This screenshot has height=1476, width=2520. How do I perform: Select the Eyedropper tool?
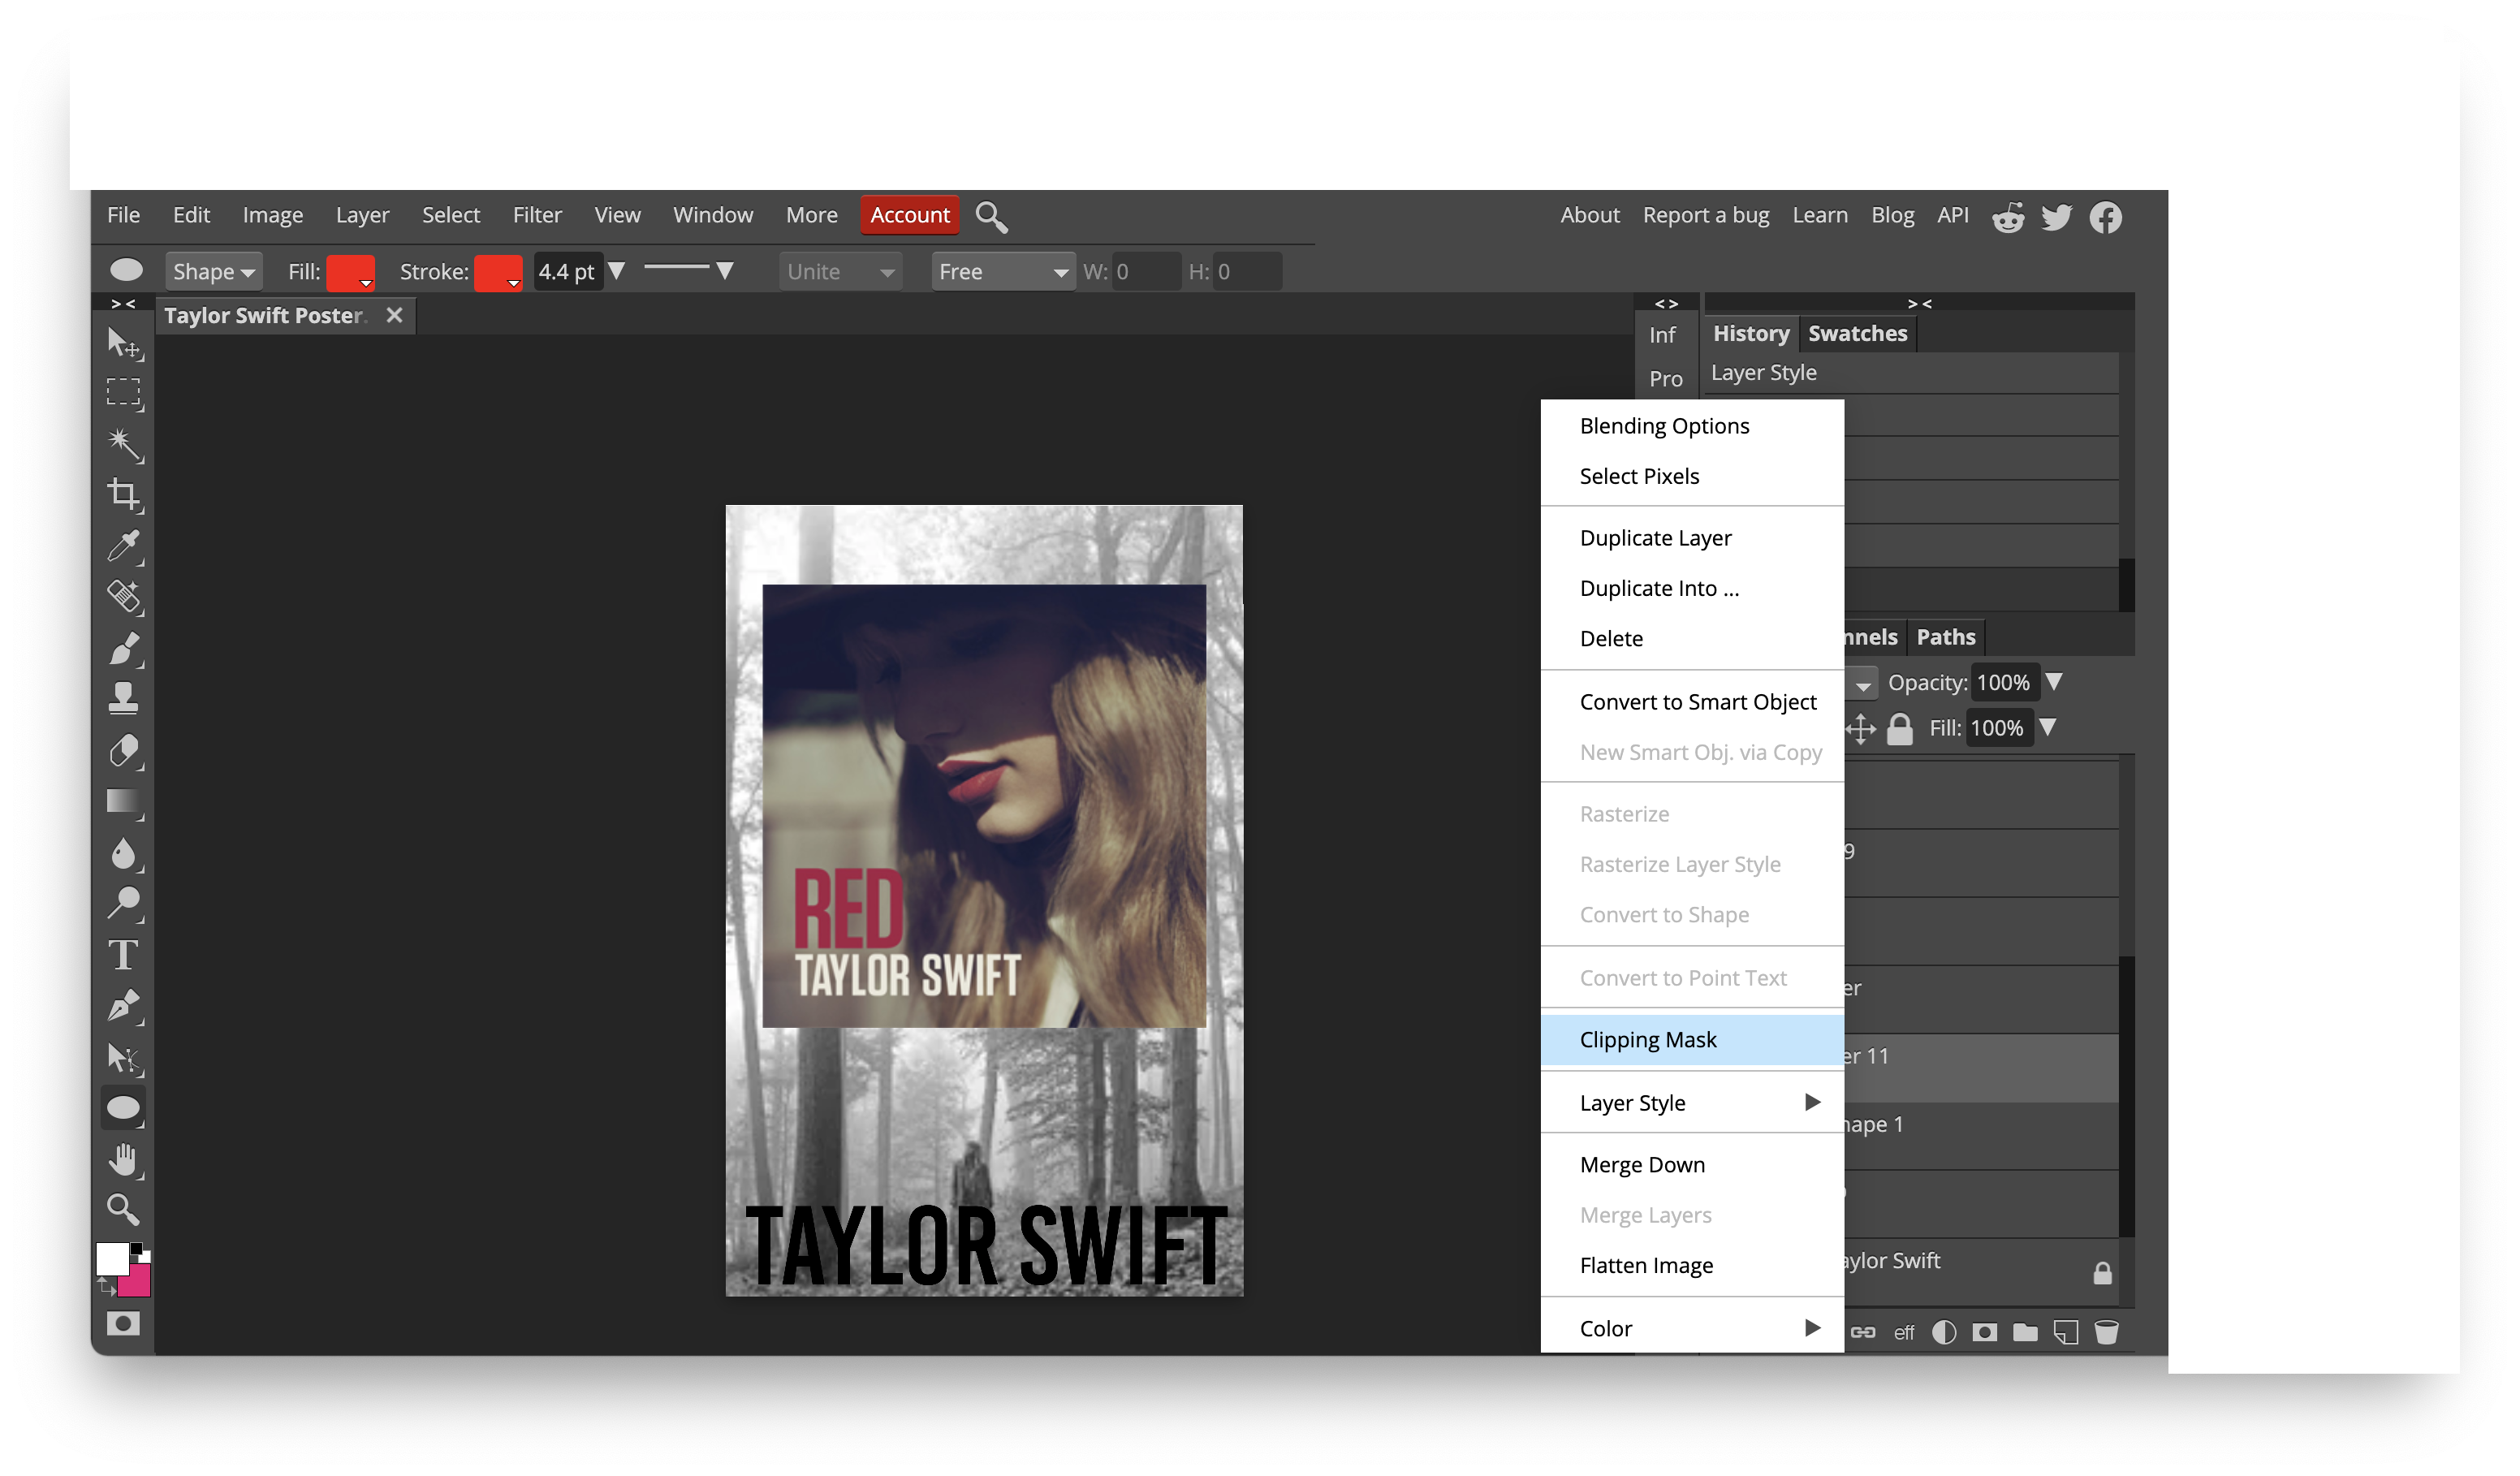tap(124, 546)
